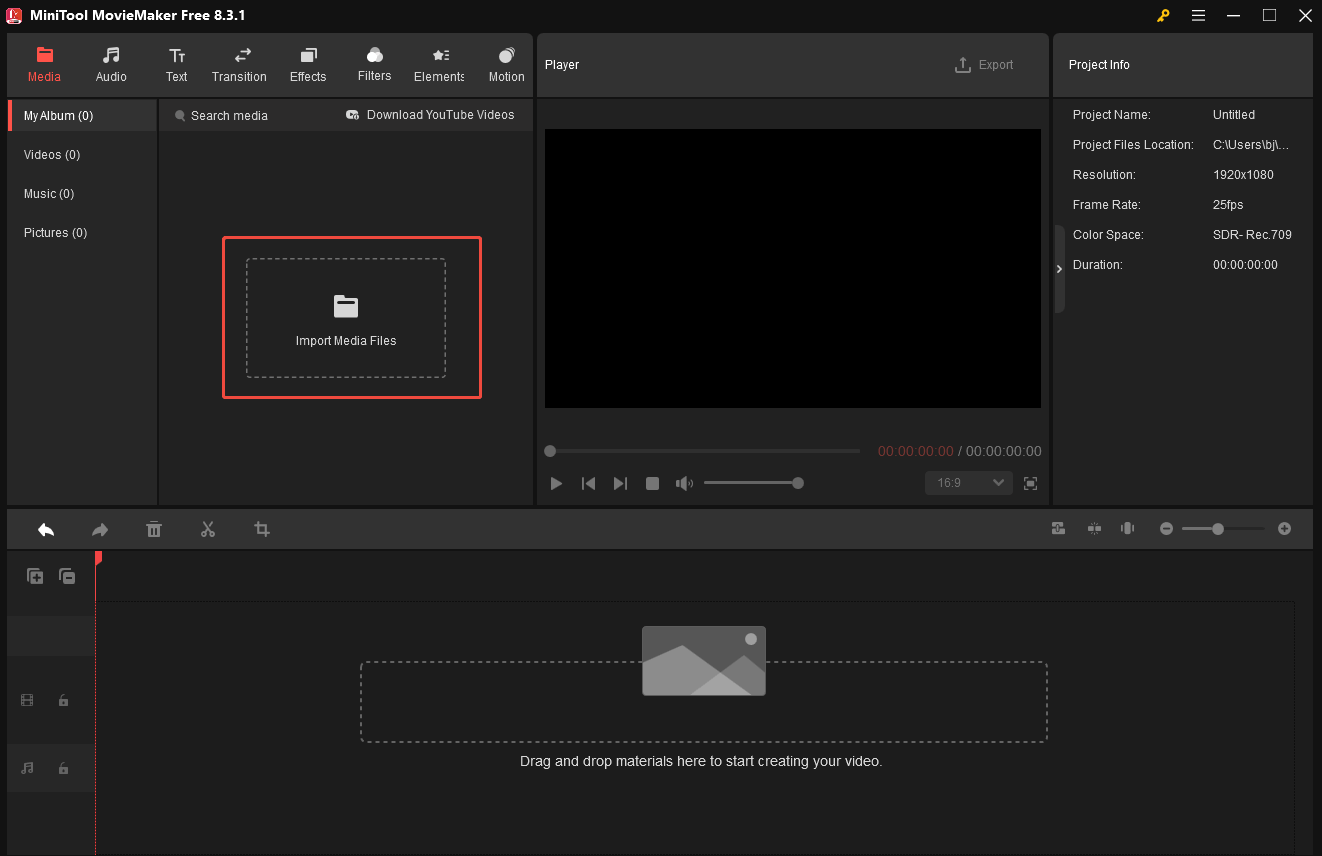The image size is (1322, 856).
Task: Click the Export button
Action: point(984,64)
